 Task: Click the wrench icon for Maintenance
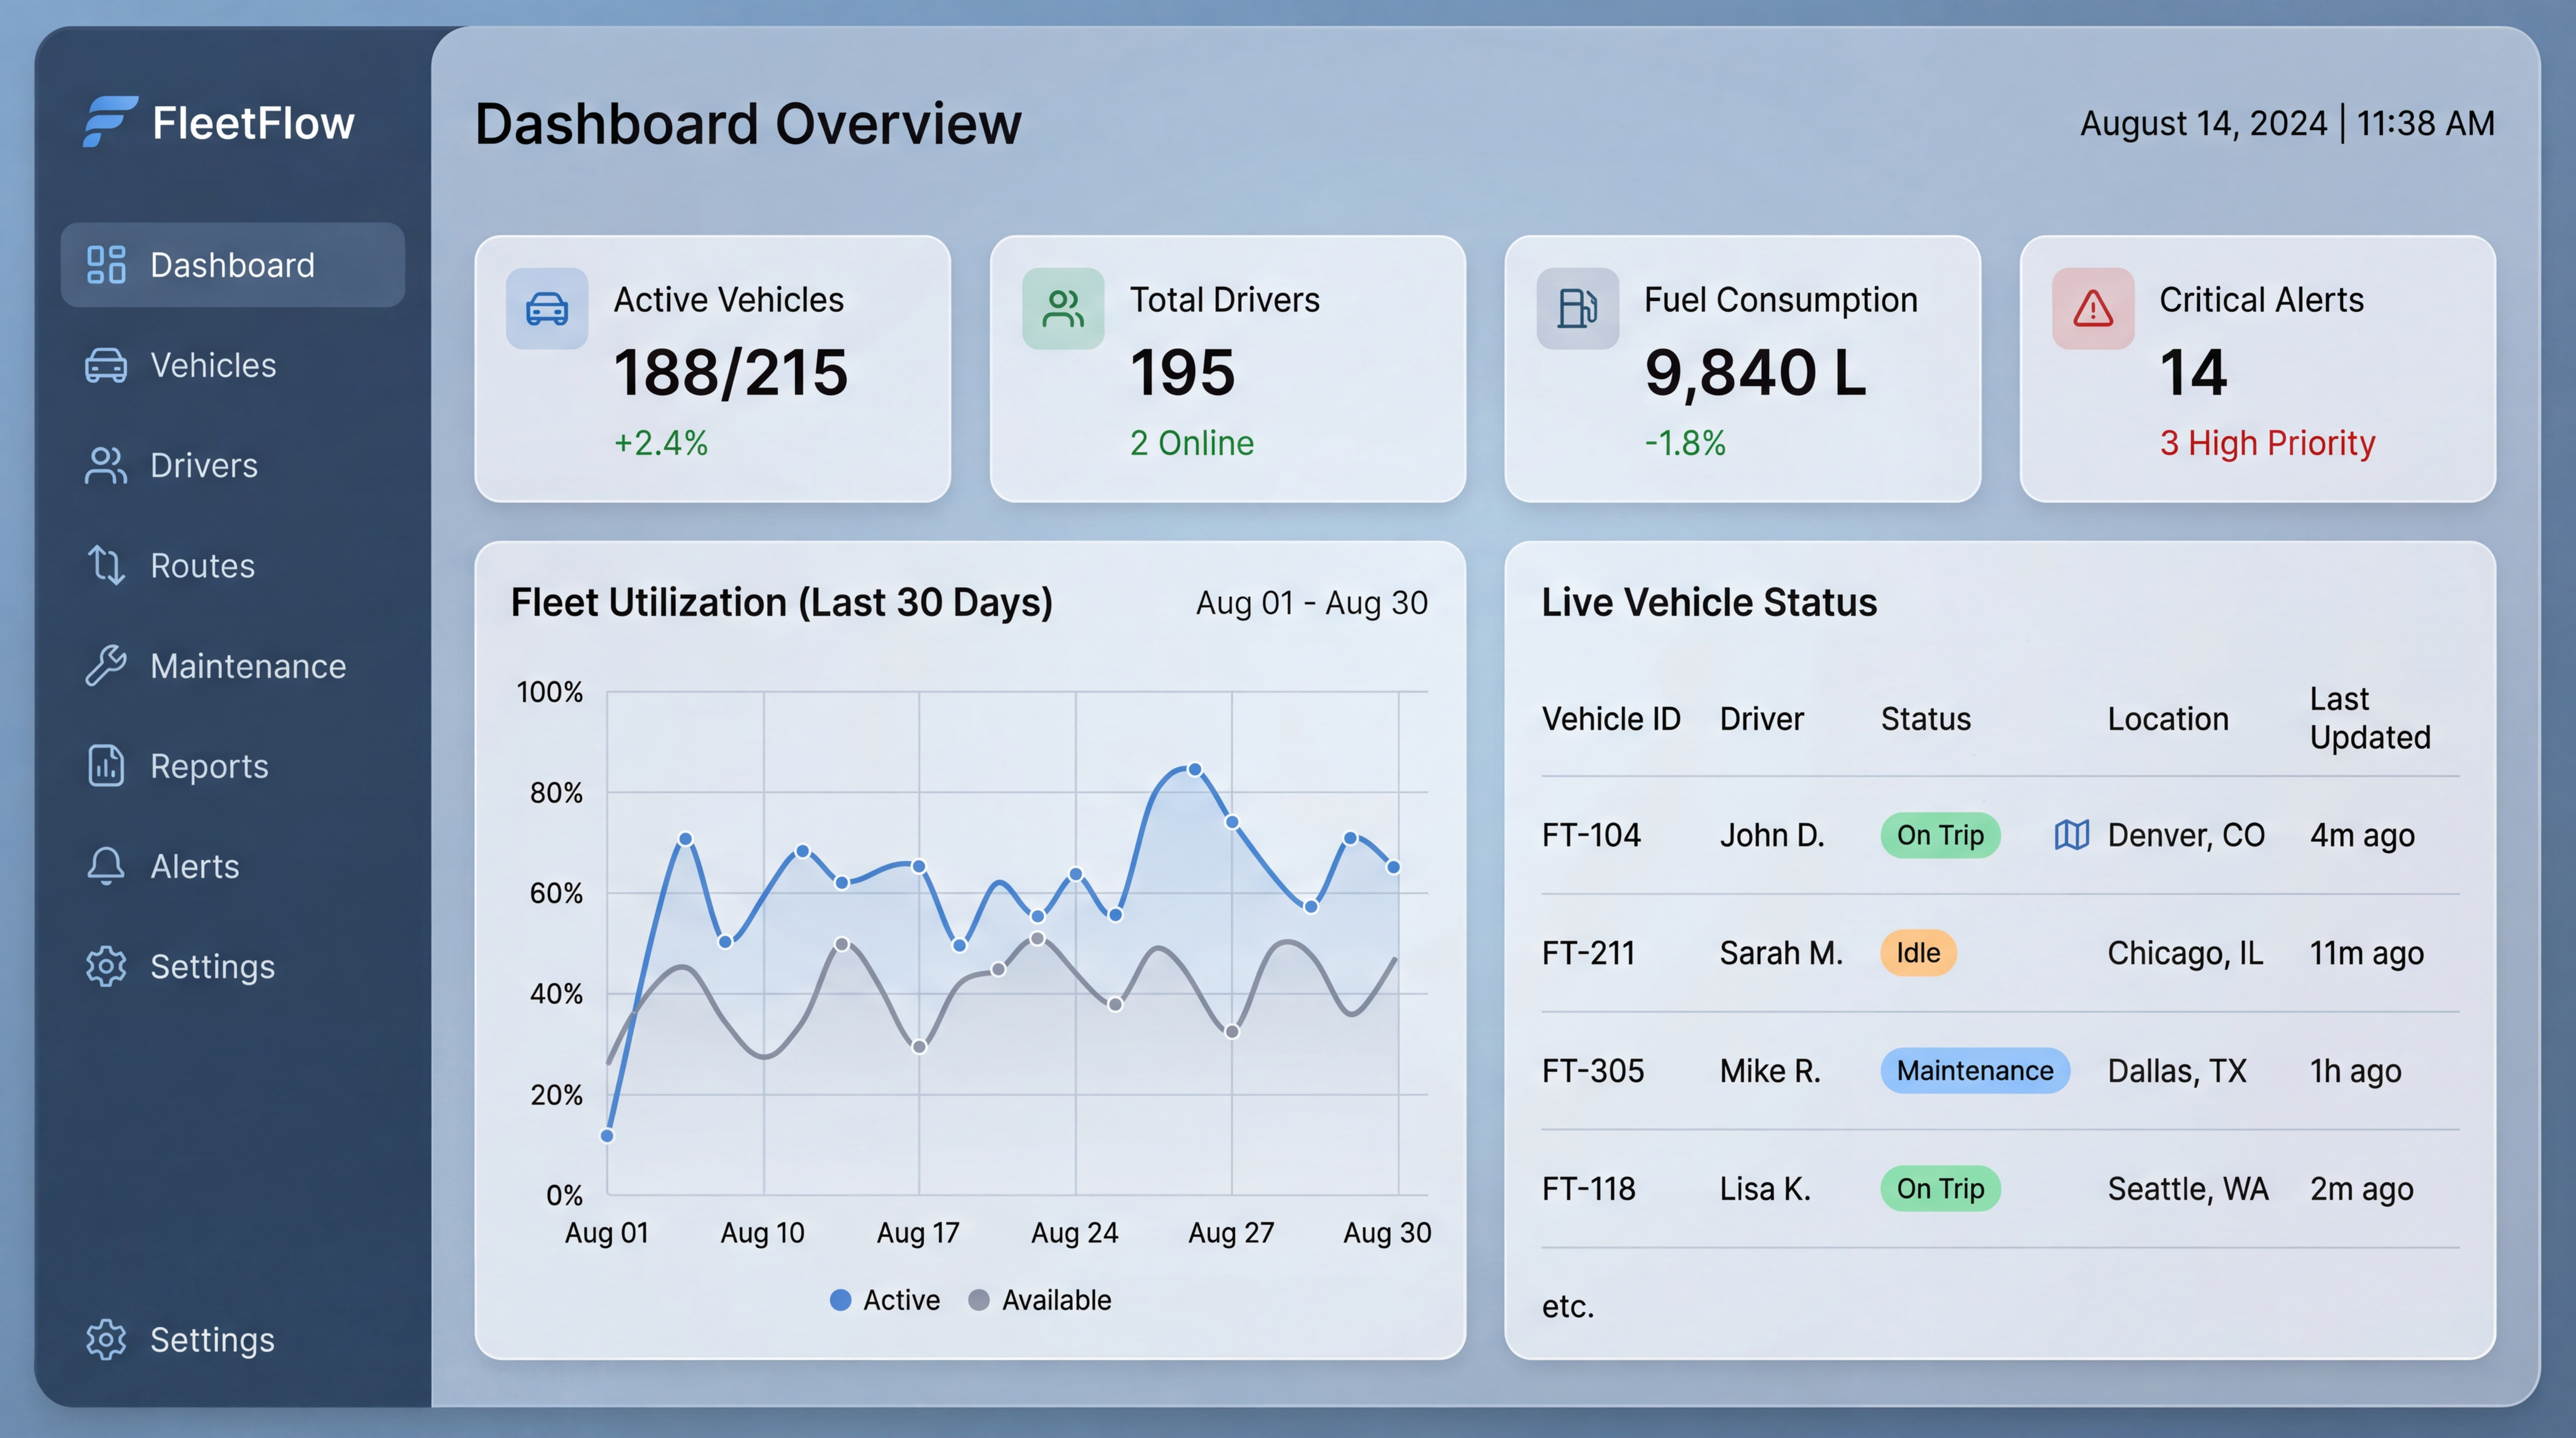106,666
